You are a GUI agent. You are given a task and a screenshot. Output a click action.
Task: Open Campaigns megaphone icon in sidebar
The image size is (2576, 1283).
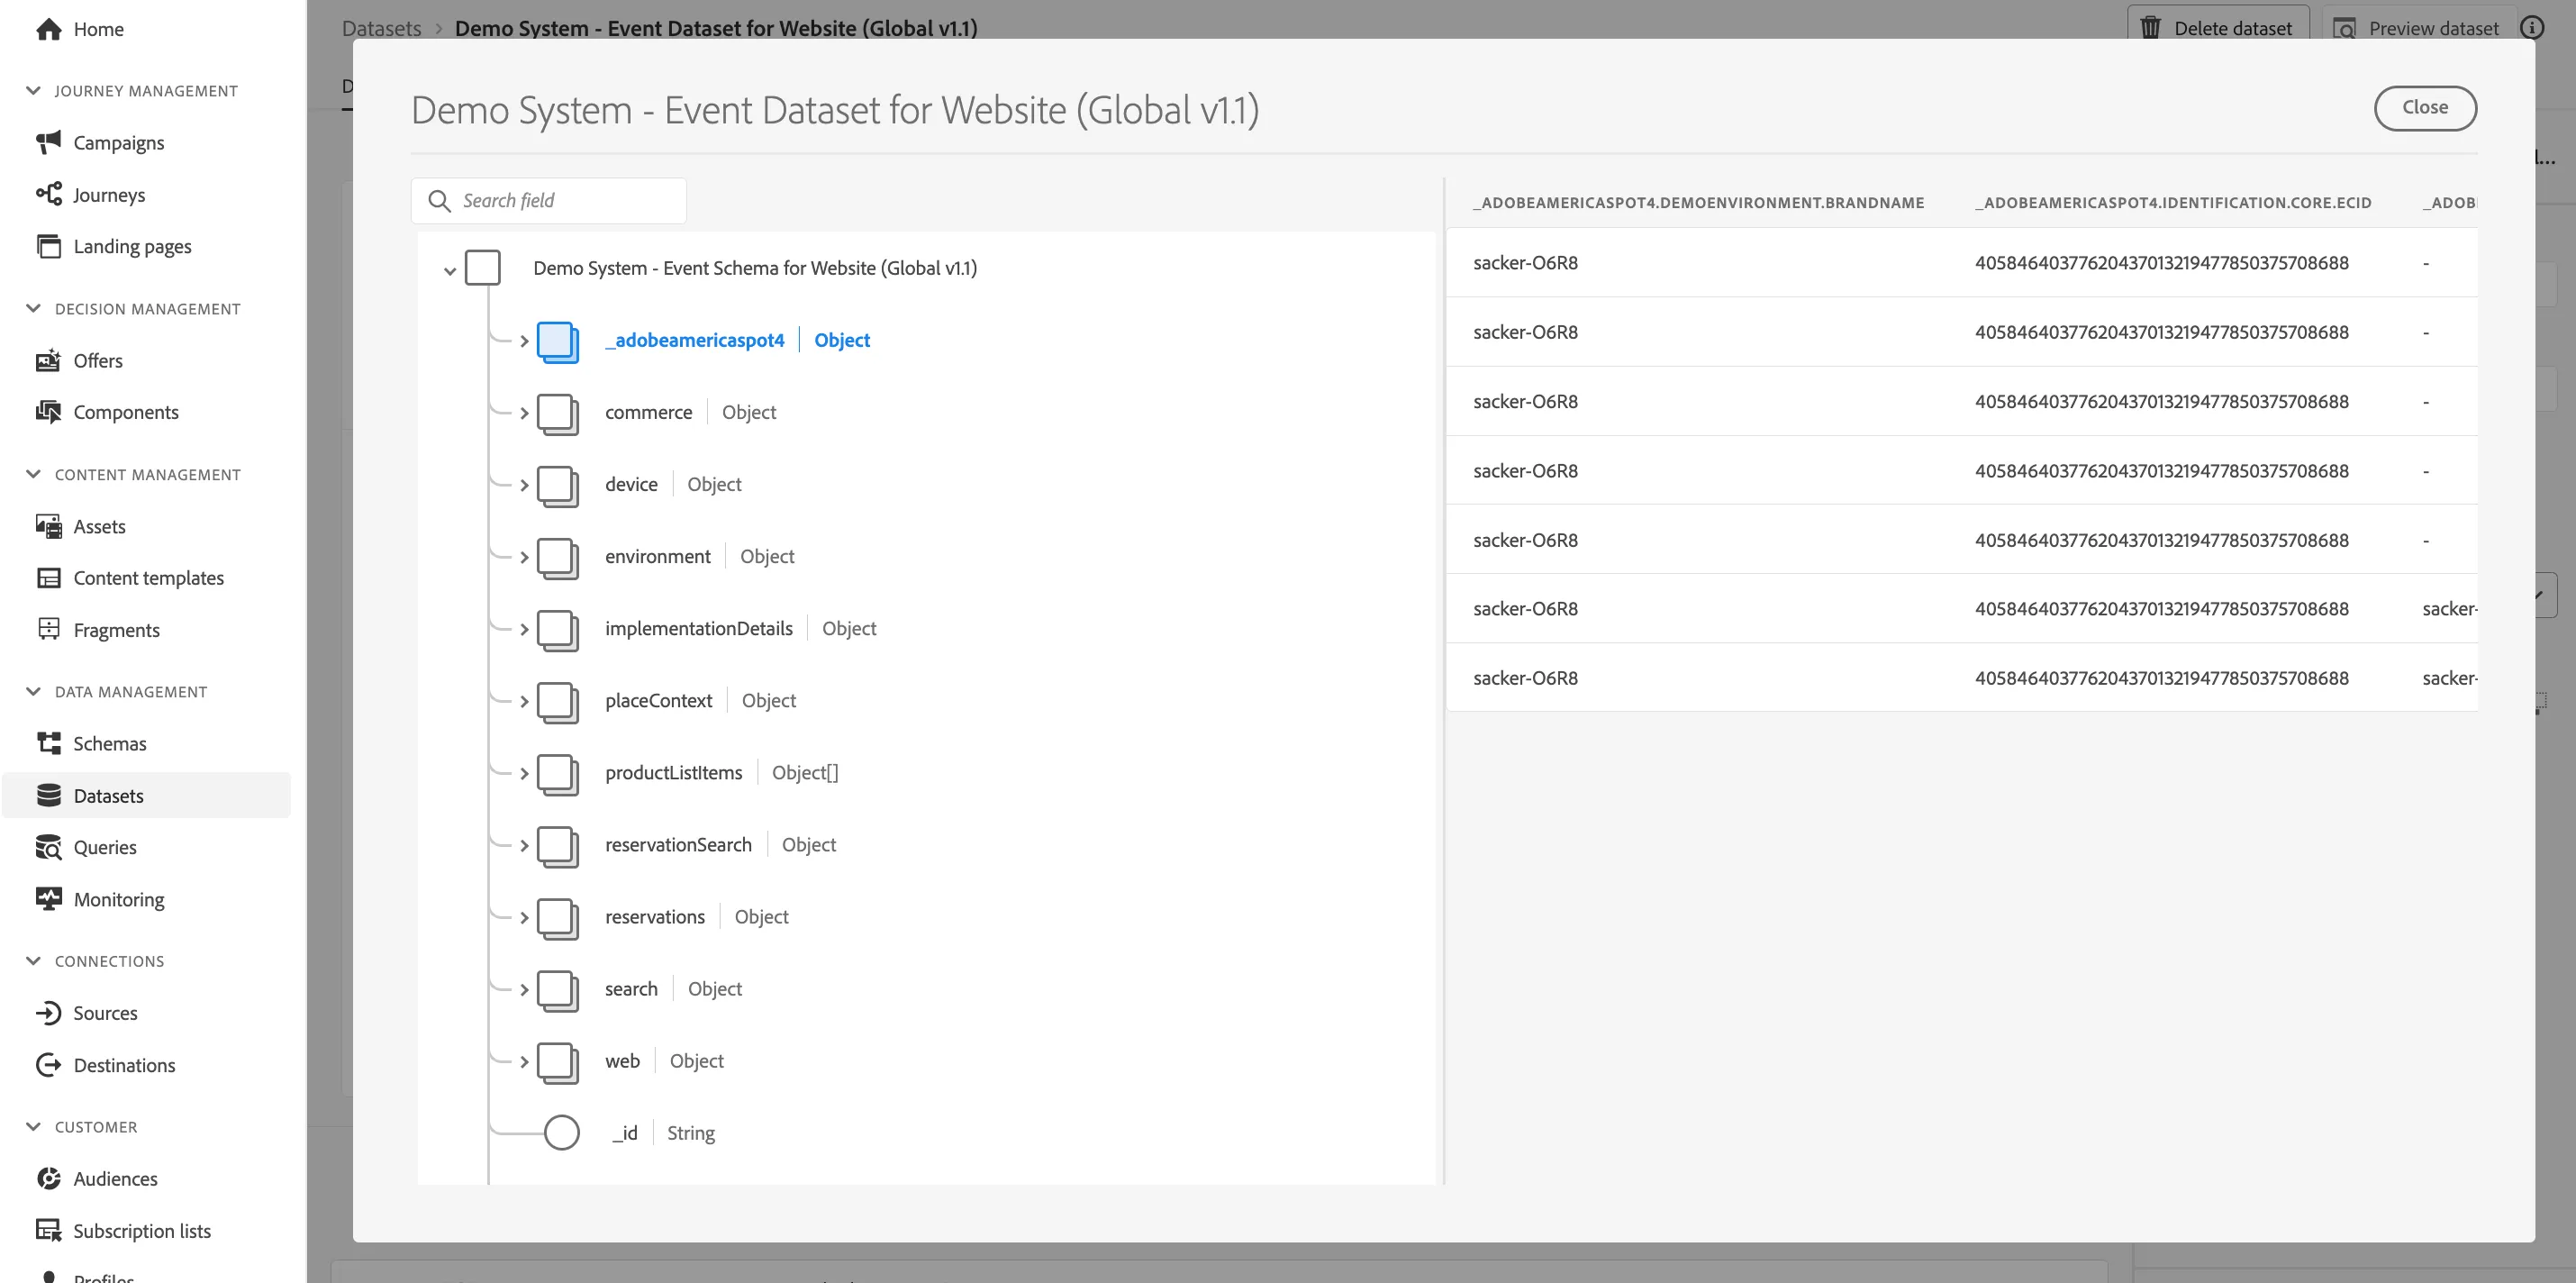click(48, 143)
